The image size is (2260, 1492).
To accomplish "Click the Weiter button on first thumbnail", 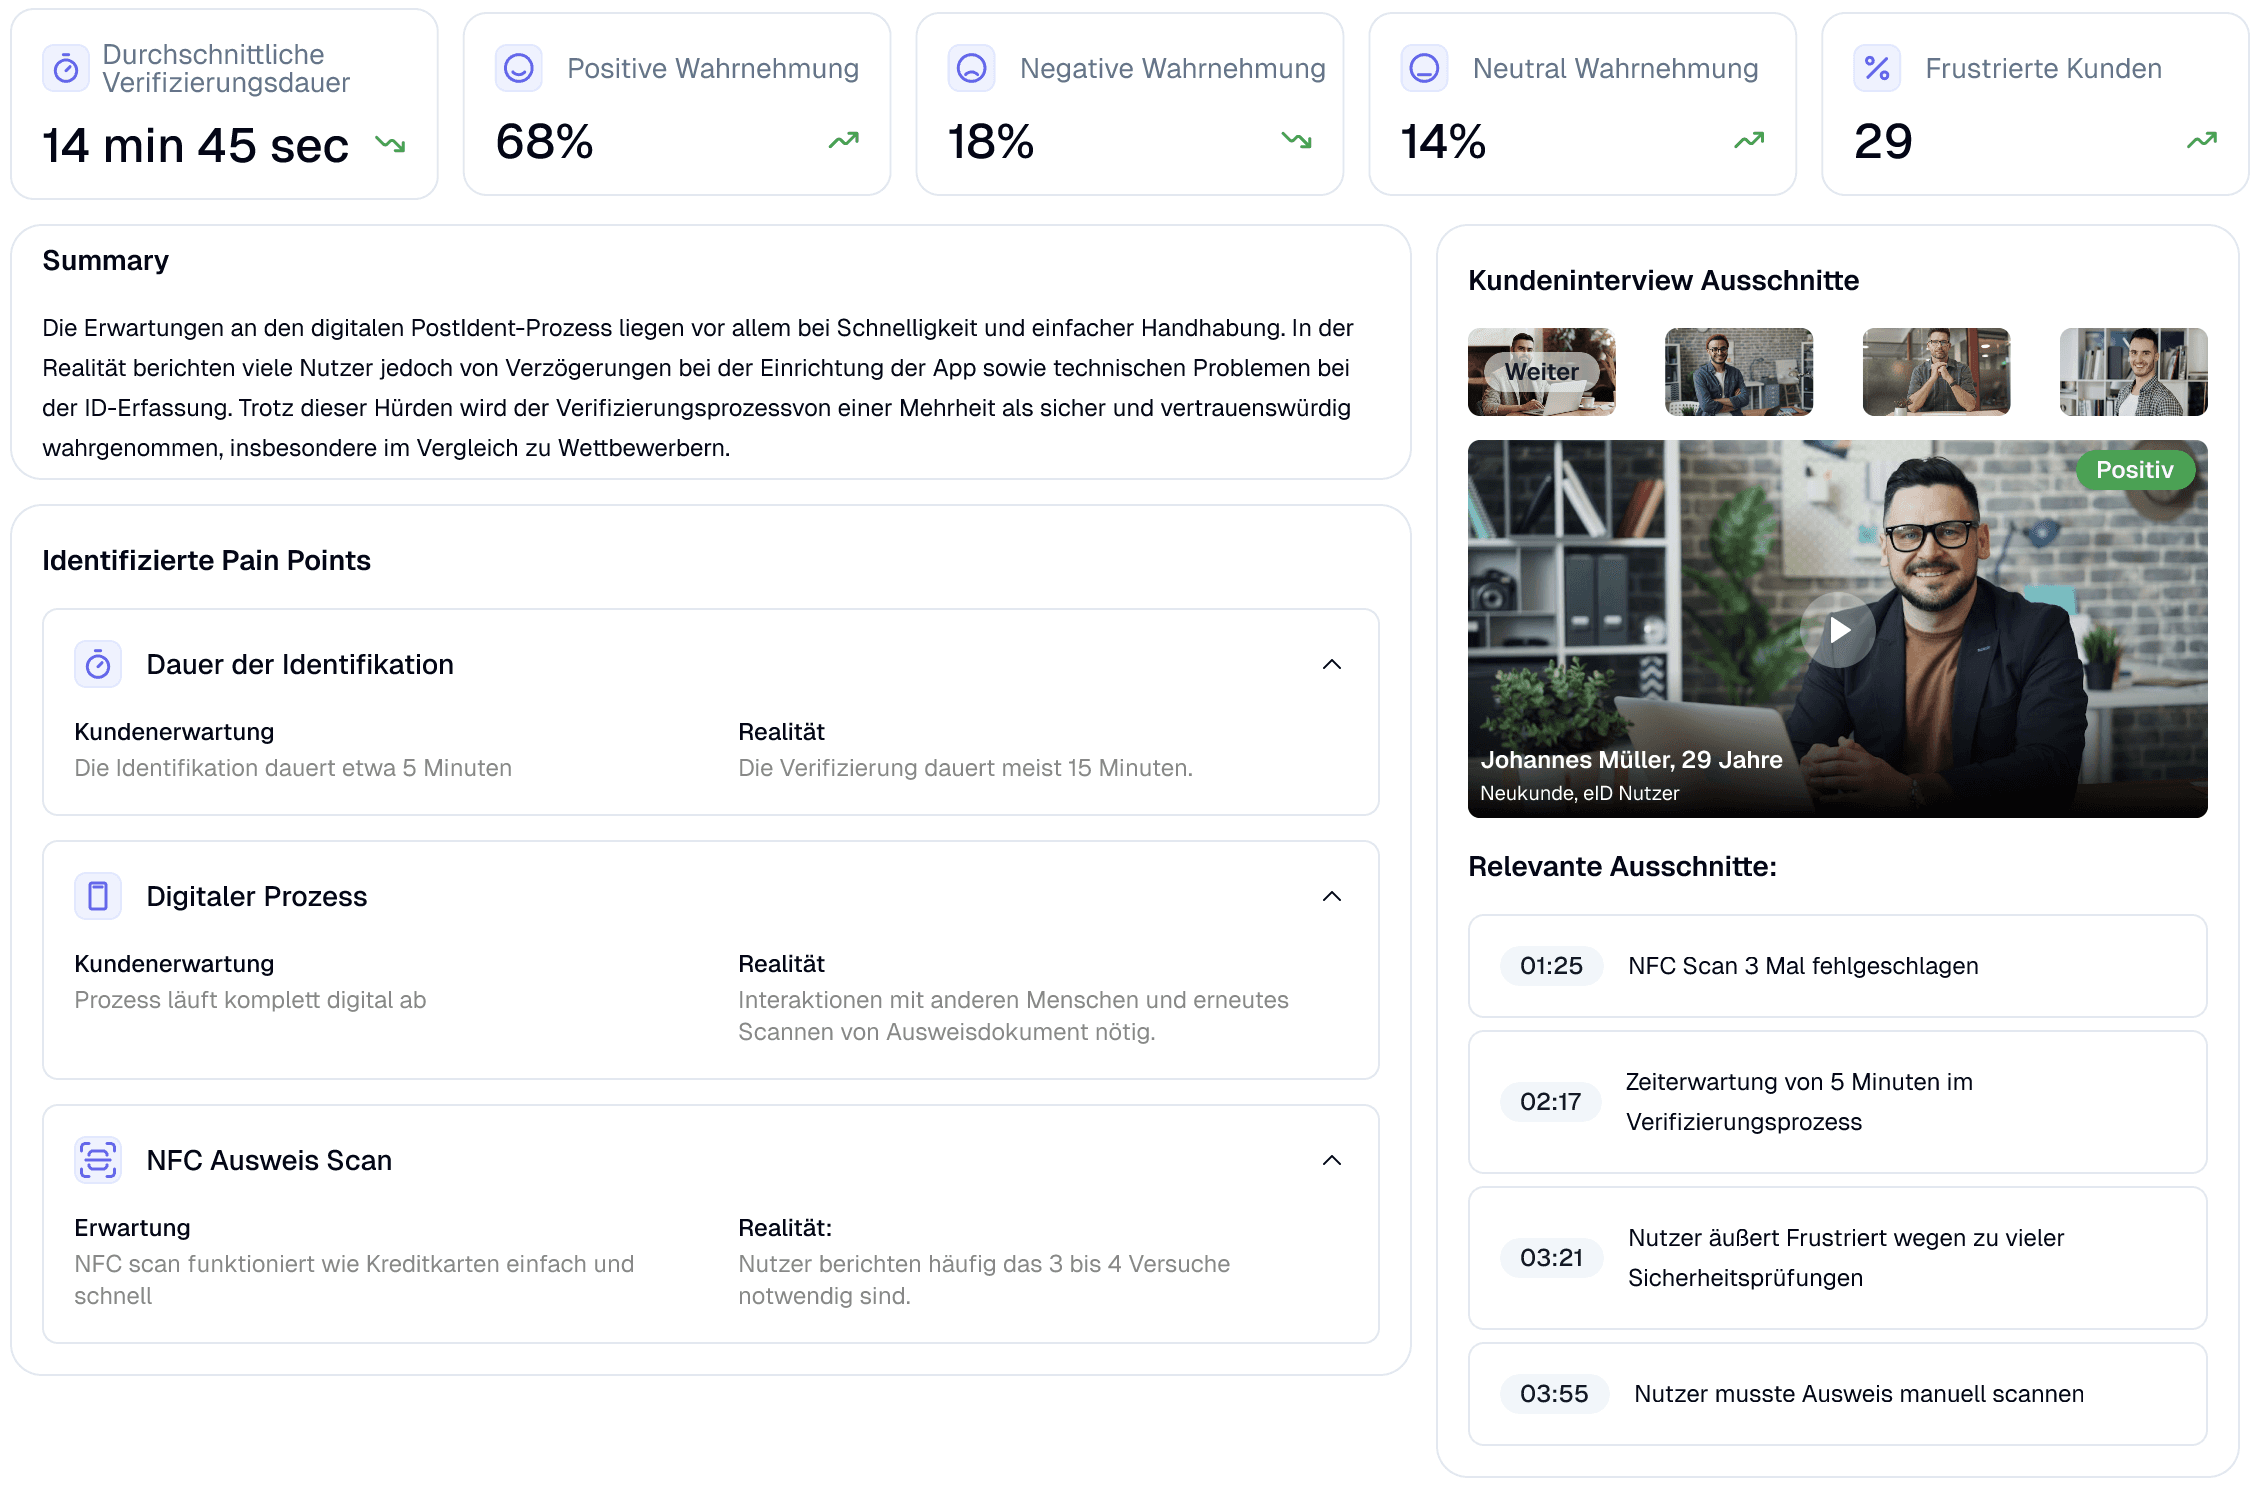I will click(x=1541, y=372).
